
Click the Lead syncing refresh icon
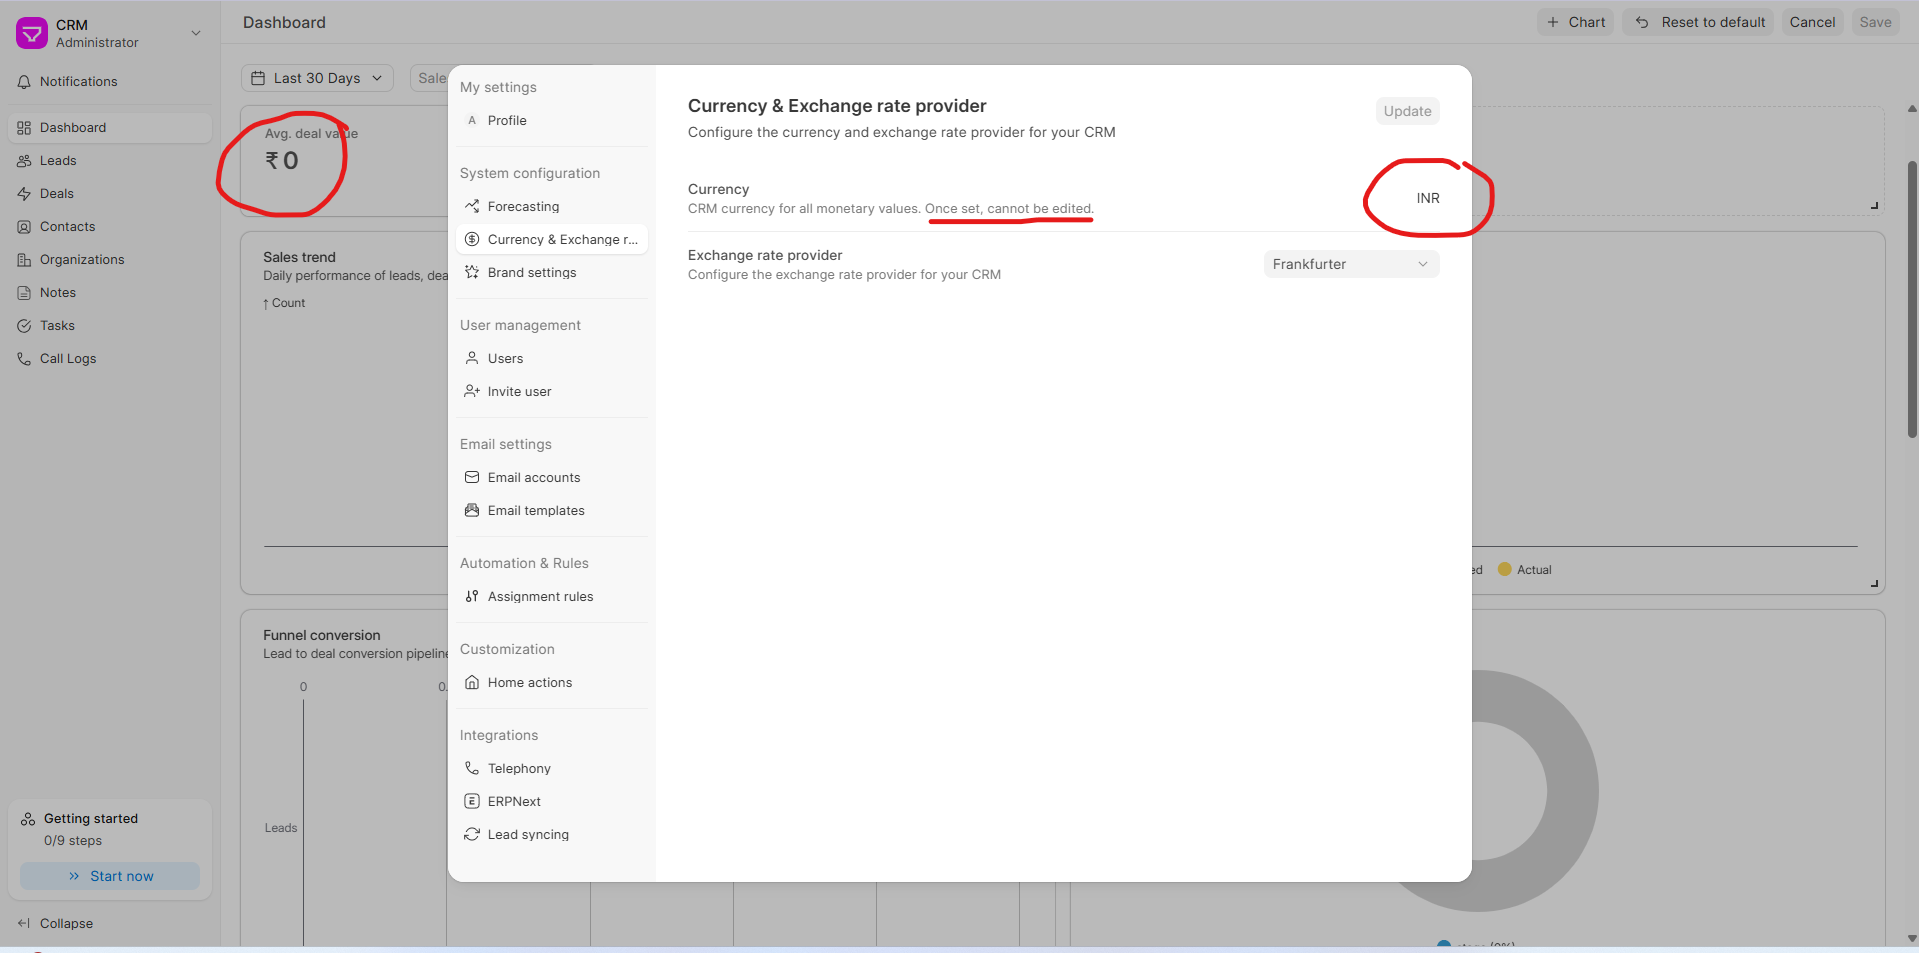click(x=472, y=834)
